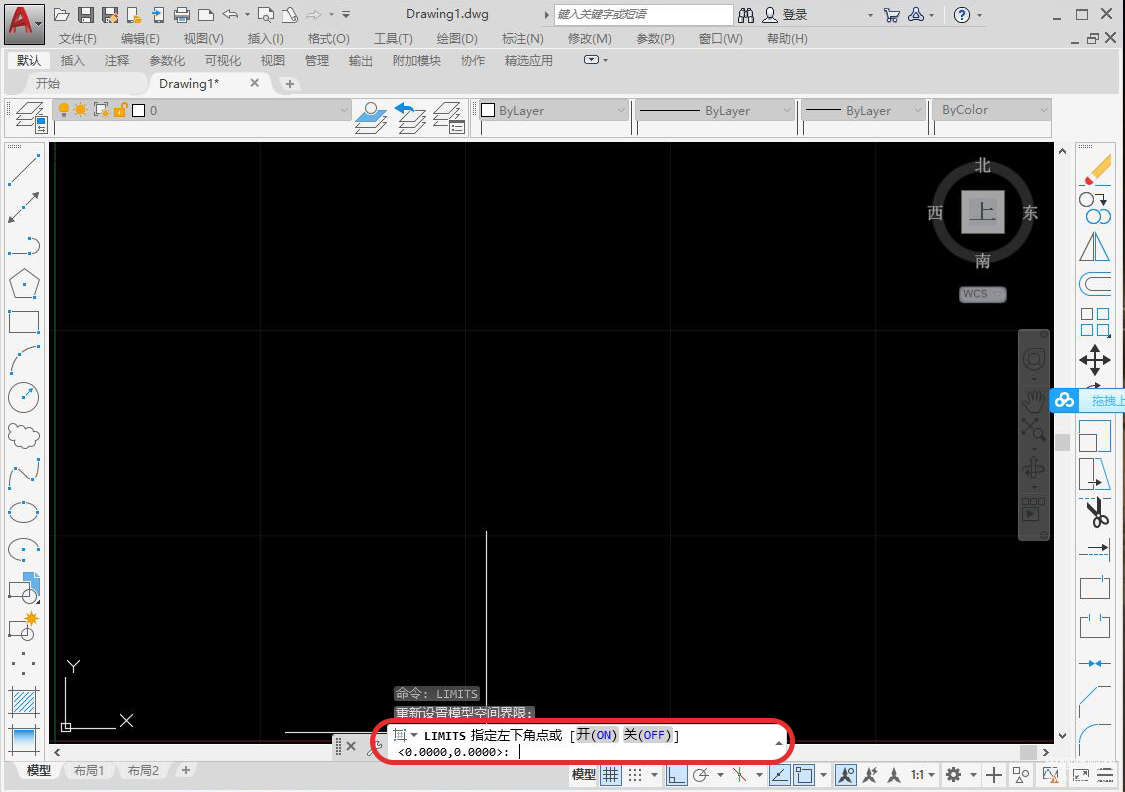
Task: Click the Layer Previous icon
Action: click(410, 117)
